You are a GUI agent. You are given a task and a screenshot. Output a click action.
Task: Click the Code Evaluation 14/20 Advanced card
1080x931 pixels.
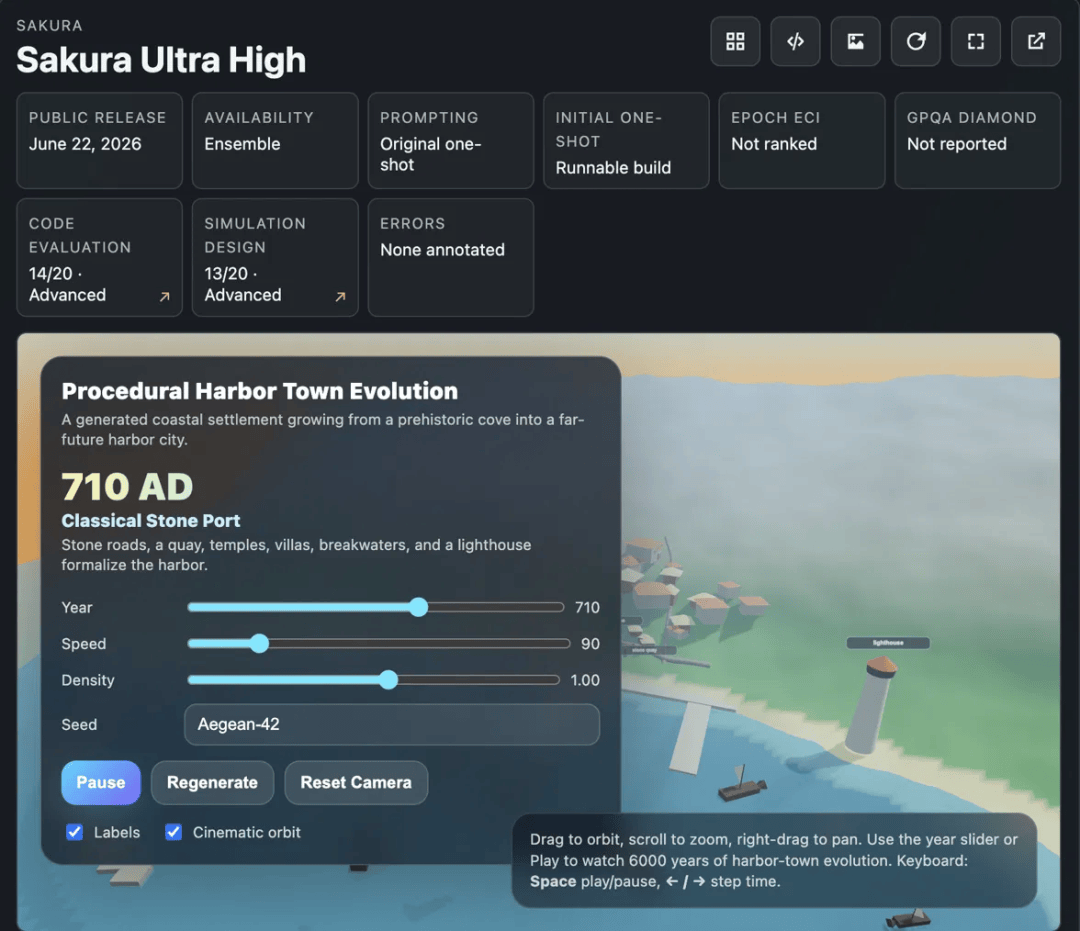[x=99, y=258]
